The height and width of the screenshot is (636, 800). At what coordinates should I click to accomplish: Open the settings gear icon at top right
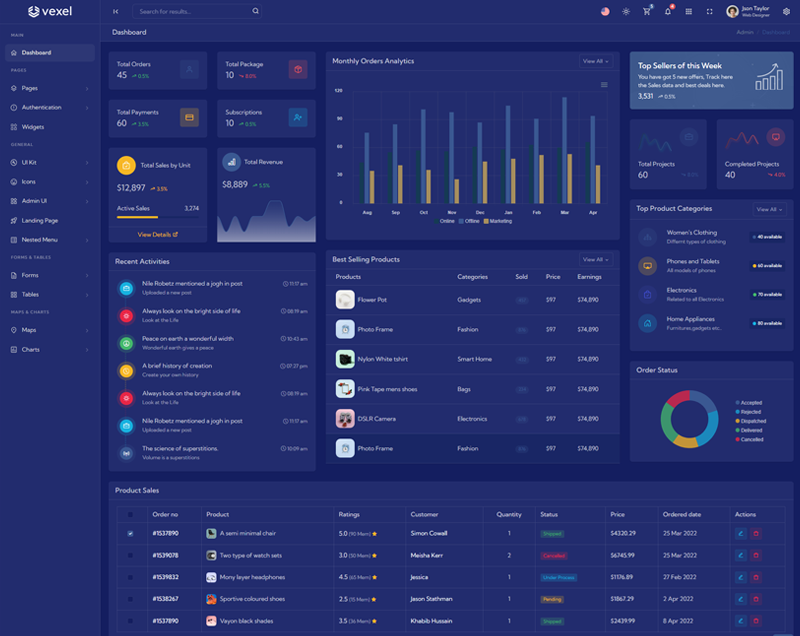tap(786, 11)
